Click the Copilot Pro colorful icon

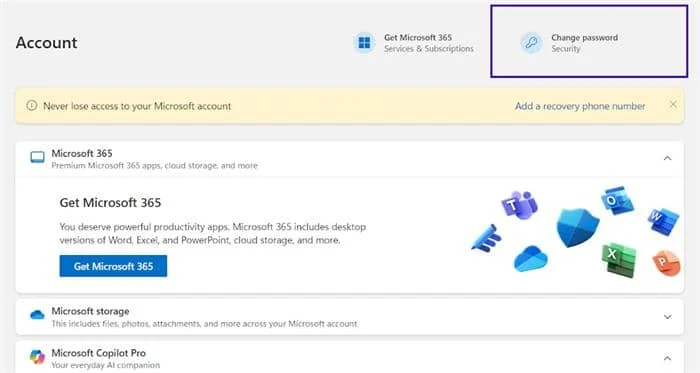[38, 357]
